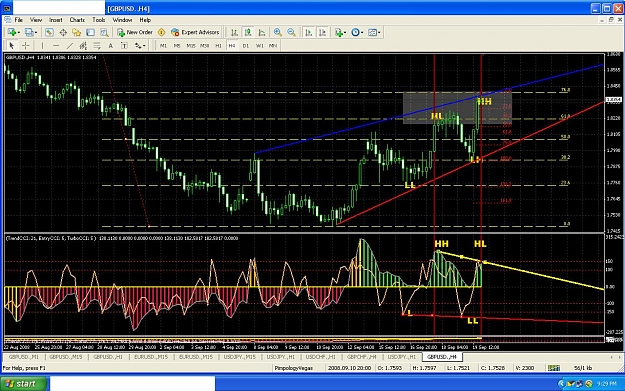Click the connection status bars icon
The height and width of the screenshot is (391, 625).
coord(554,368)
